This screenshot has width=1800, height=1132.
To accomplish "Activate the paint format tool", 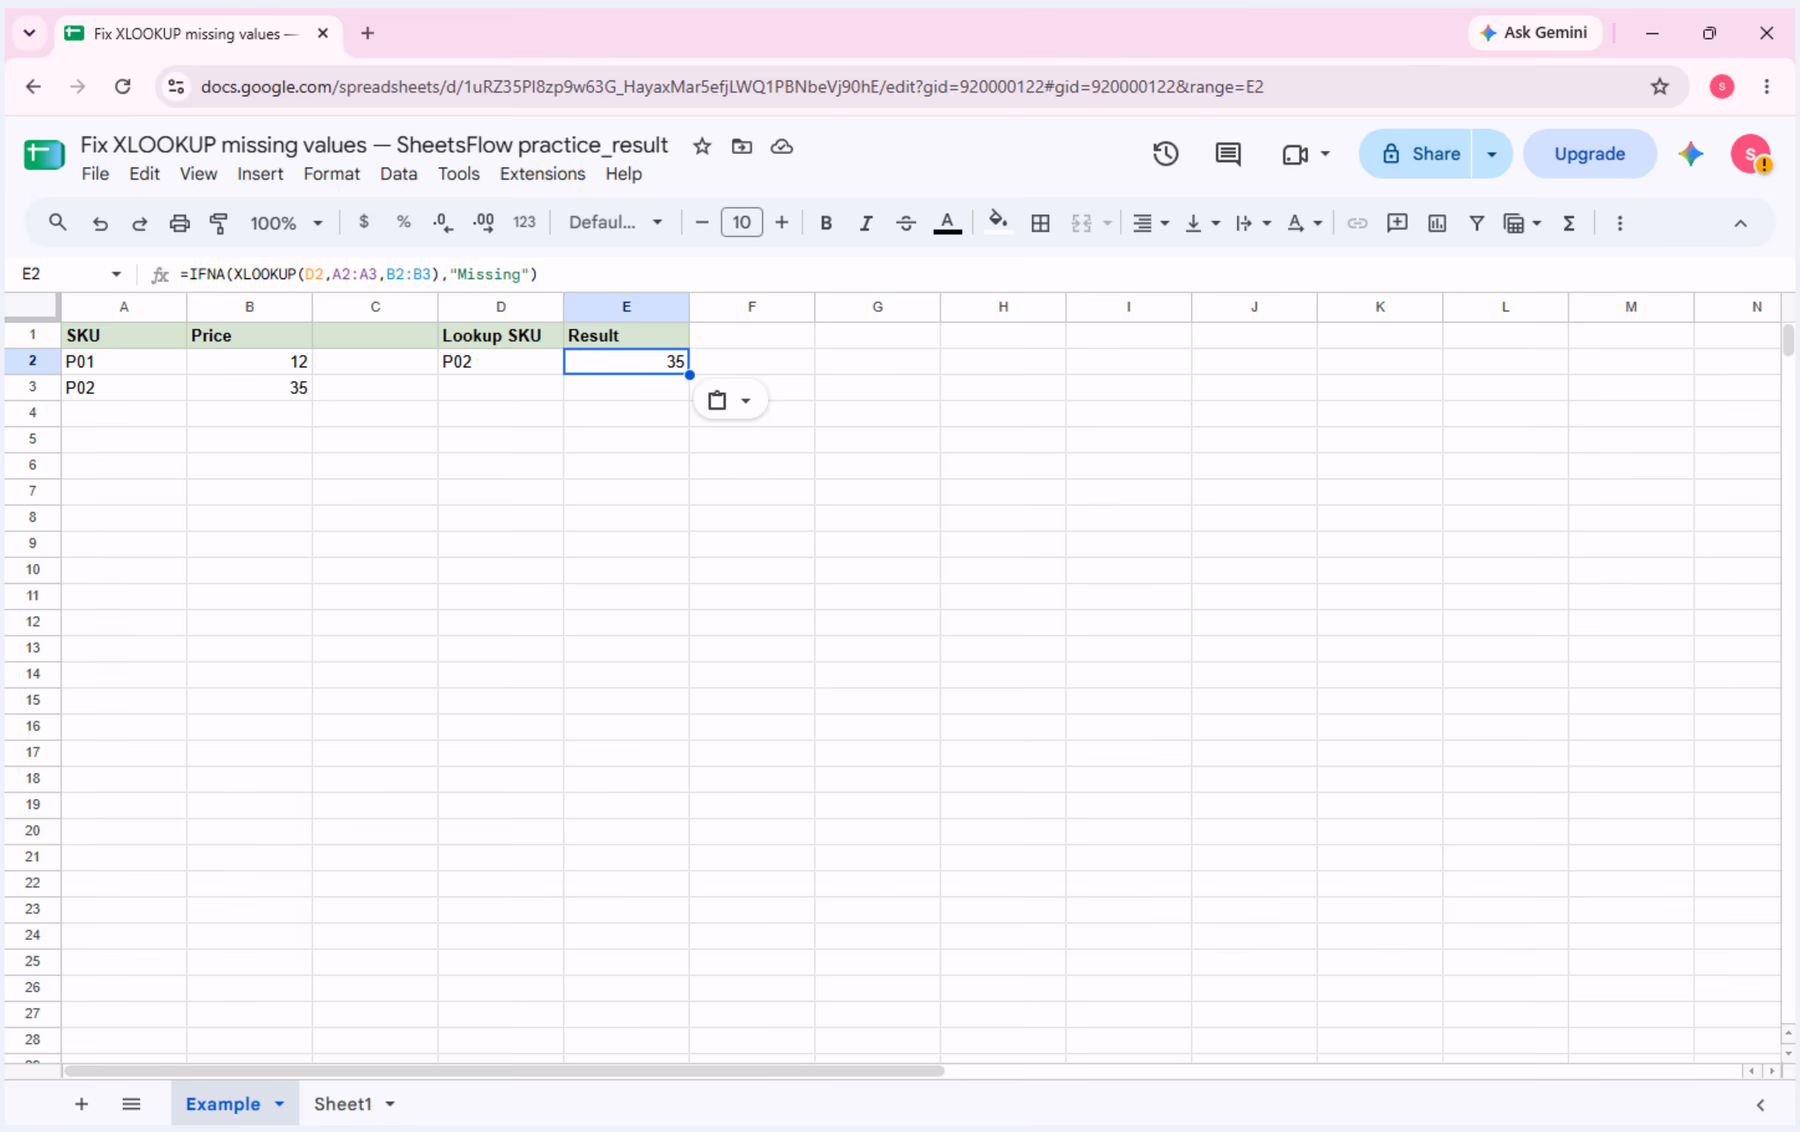I will point(219,223).
